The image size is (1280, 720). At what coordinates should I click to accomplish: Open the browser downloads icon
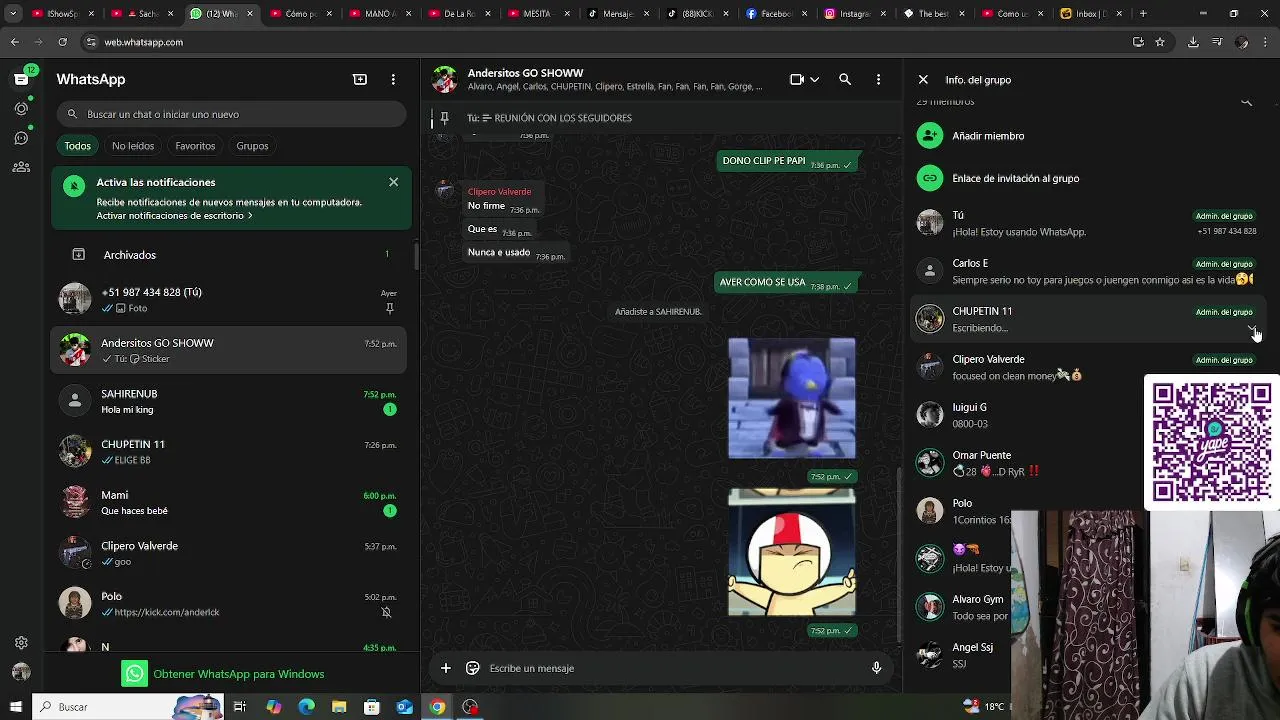pyautogui.click(x=1193, y=42)
